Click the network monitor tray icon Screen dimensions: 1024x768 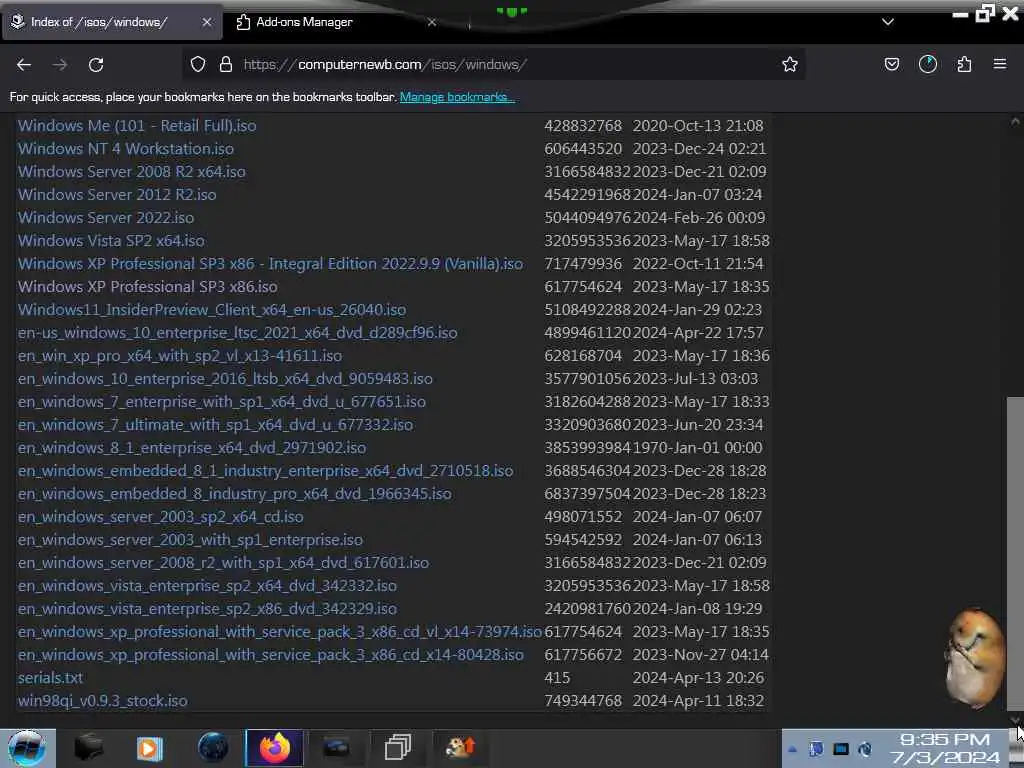[x=841, y=749]
